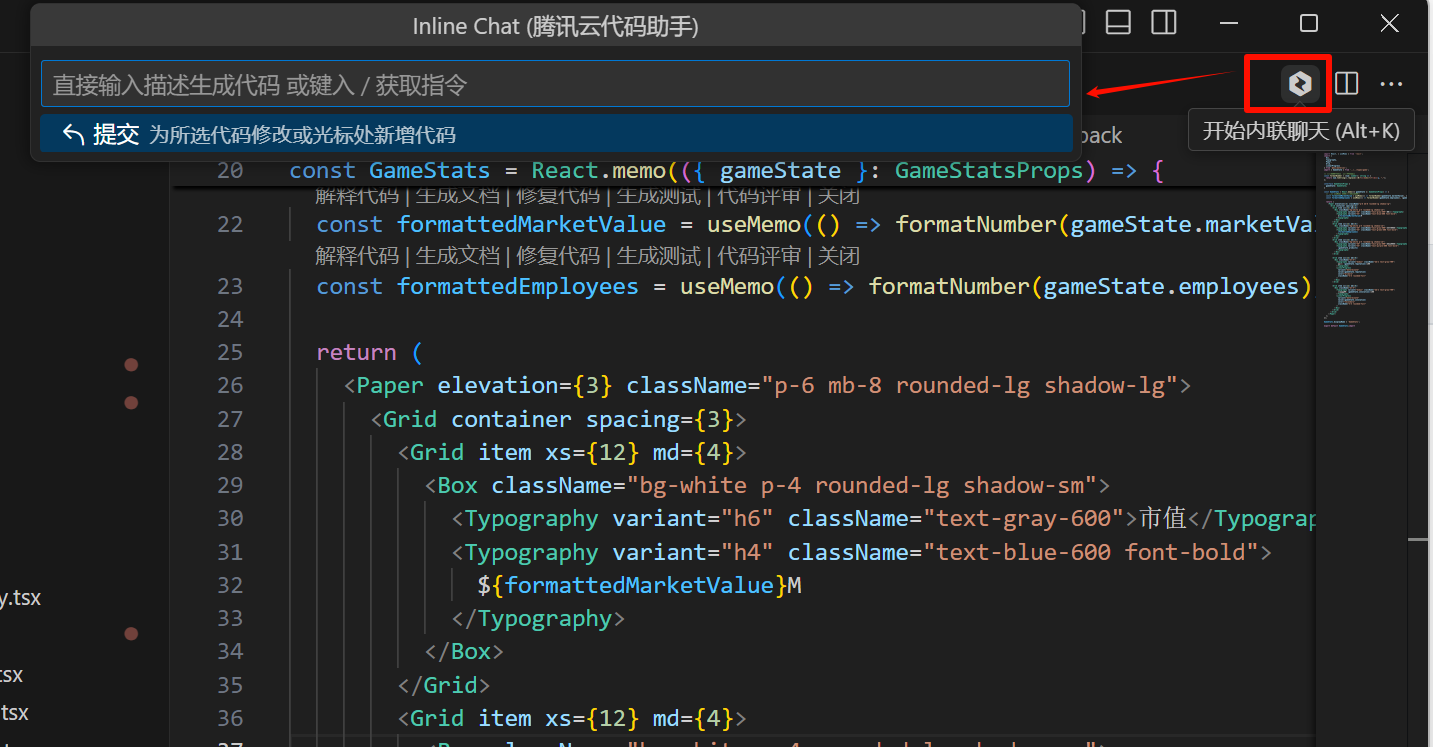Click the Tencent Cloud inline chat icon

click(x=1299, y=84)
